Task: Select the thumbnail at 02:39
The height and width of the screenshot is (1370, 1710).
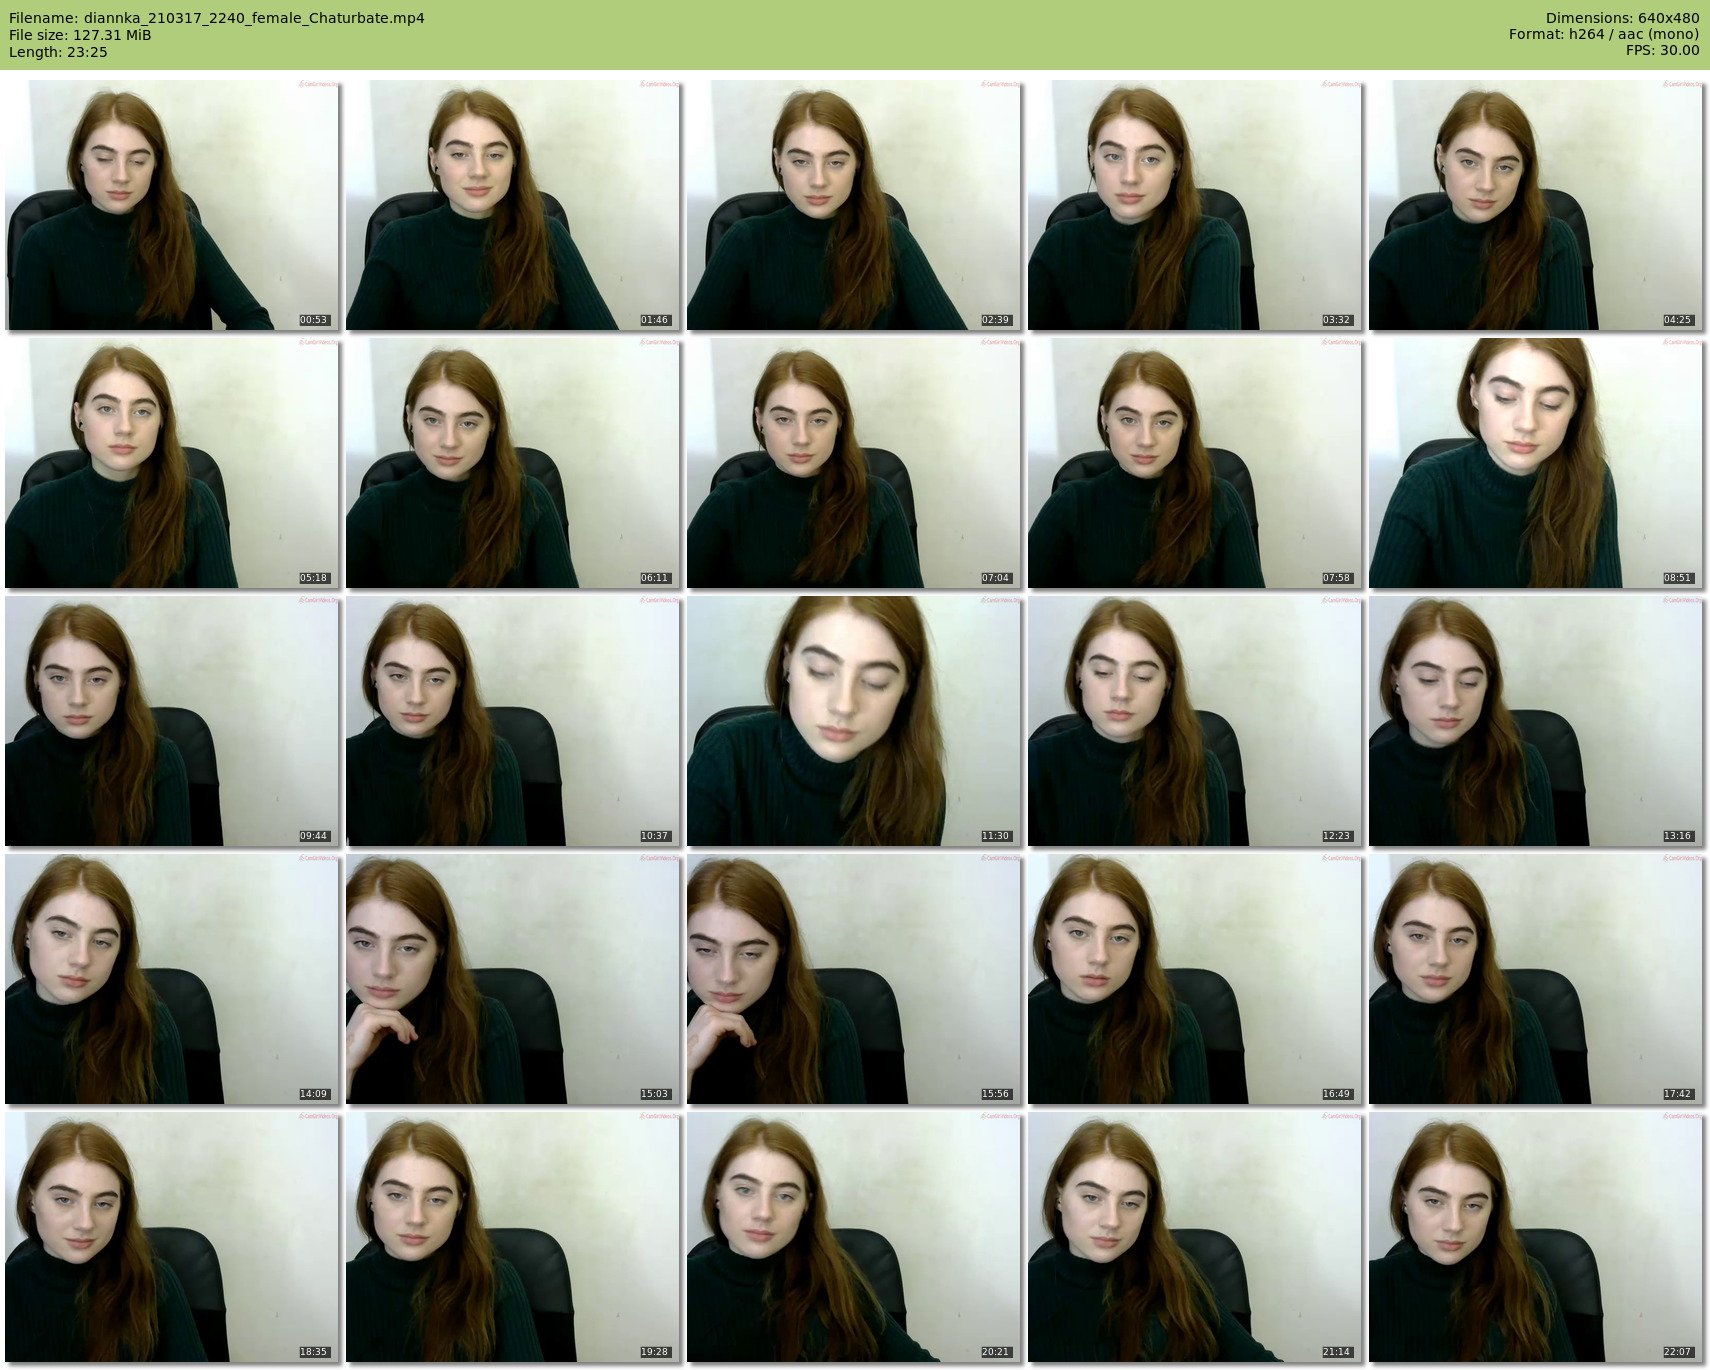Action: pos(854,205)
